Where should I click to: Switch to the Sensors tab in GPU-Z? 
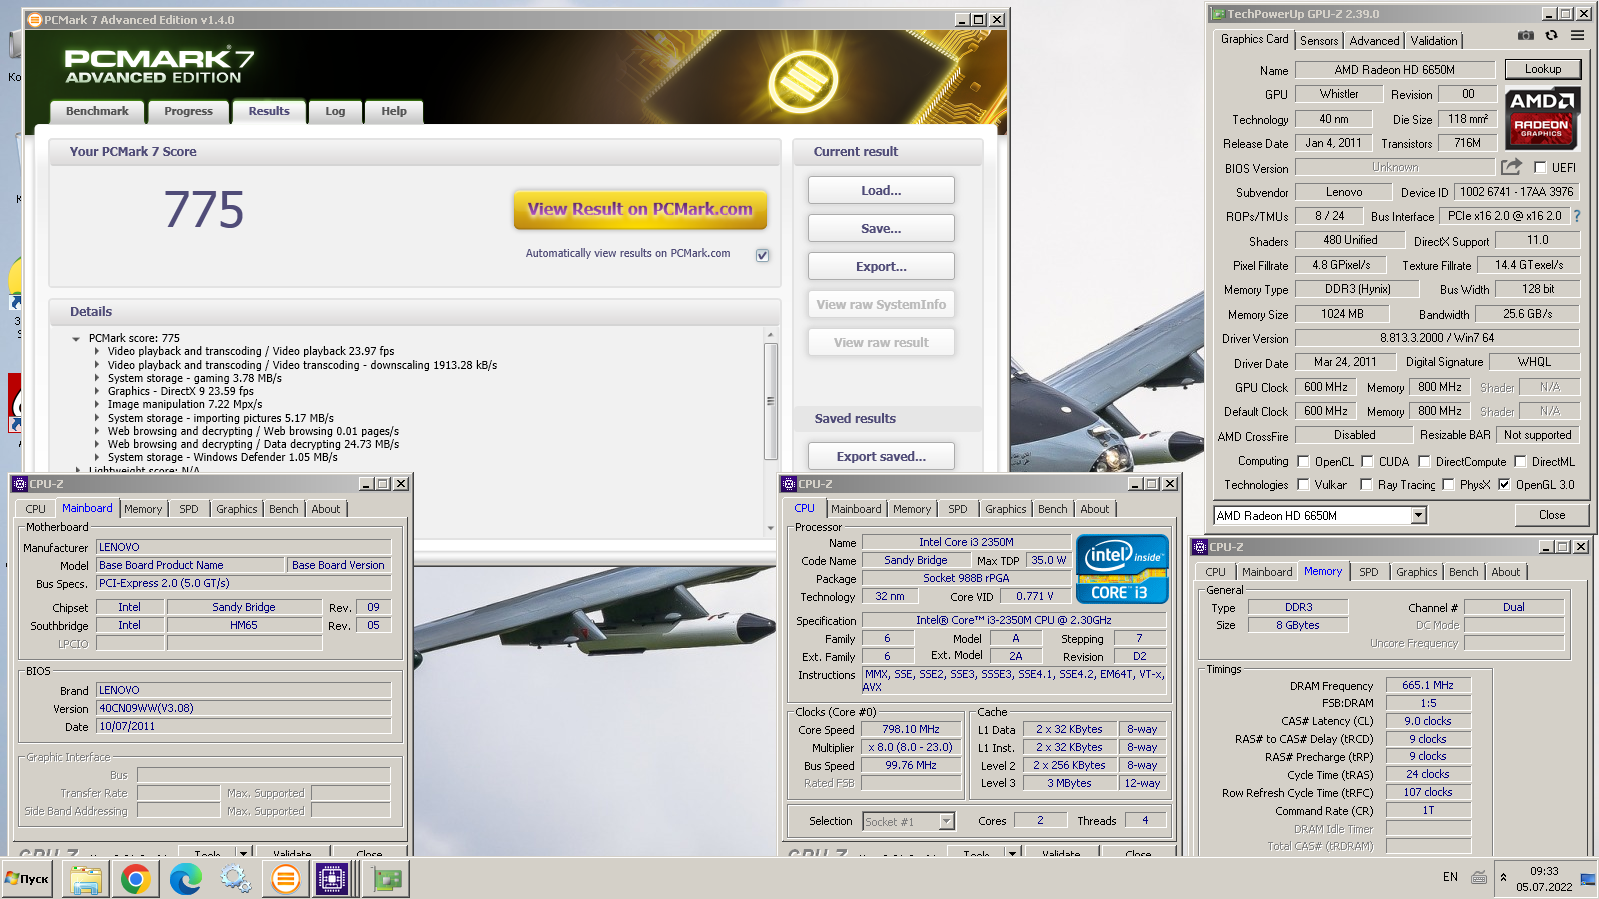coord(1319,40)
